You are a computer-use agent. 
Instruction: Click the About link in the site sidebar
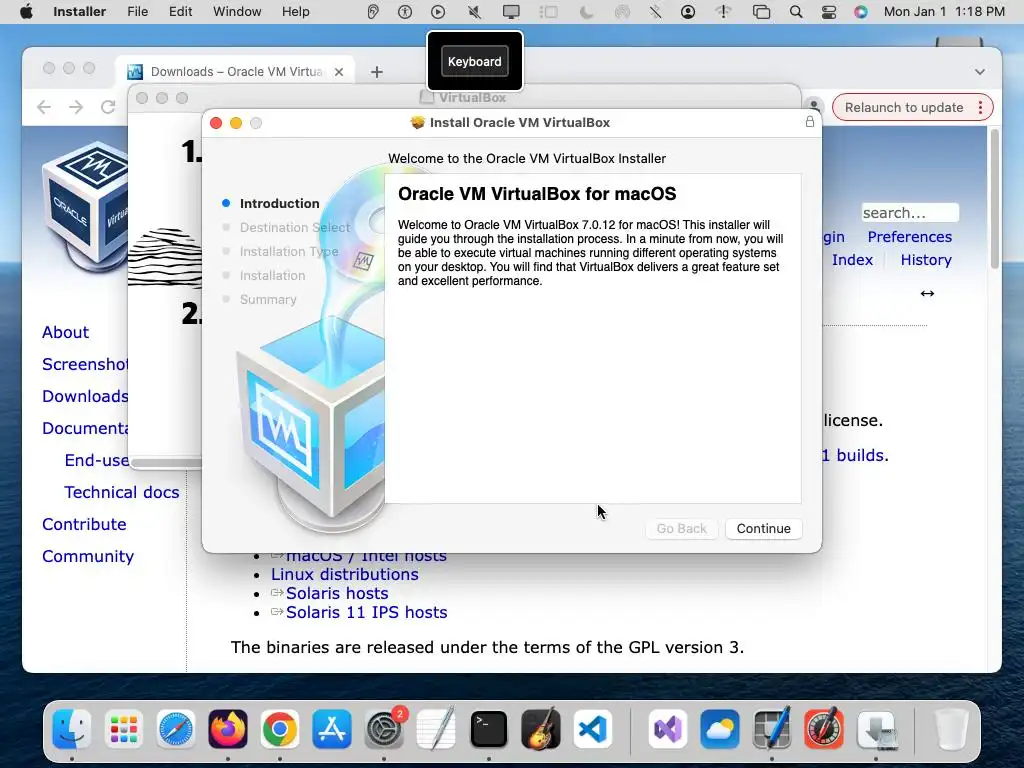click(x=65, y=332)
